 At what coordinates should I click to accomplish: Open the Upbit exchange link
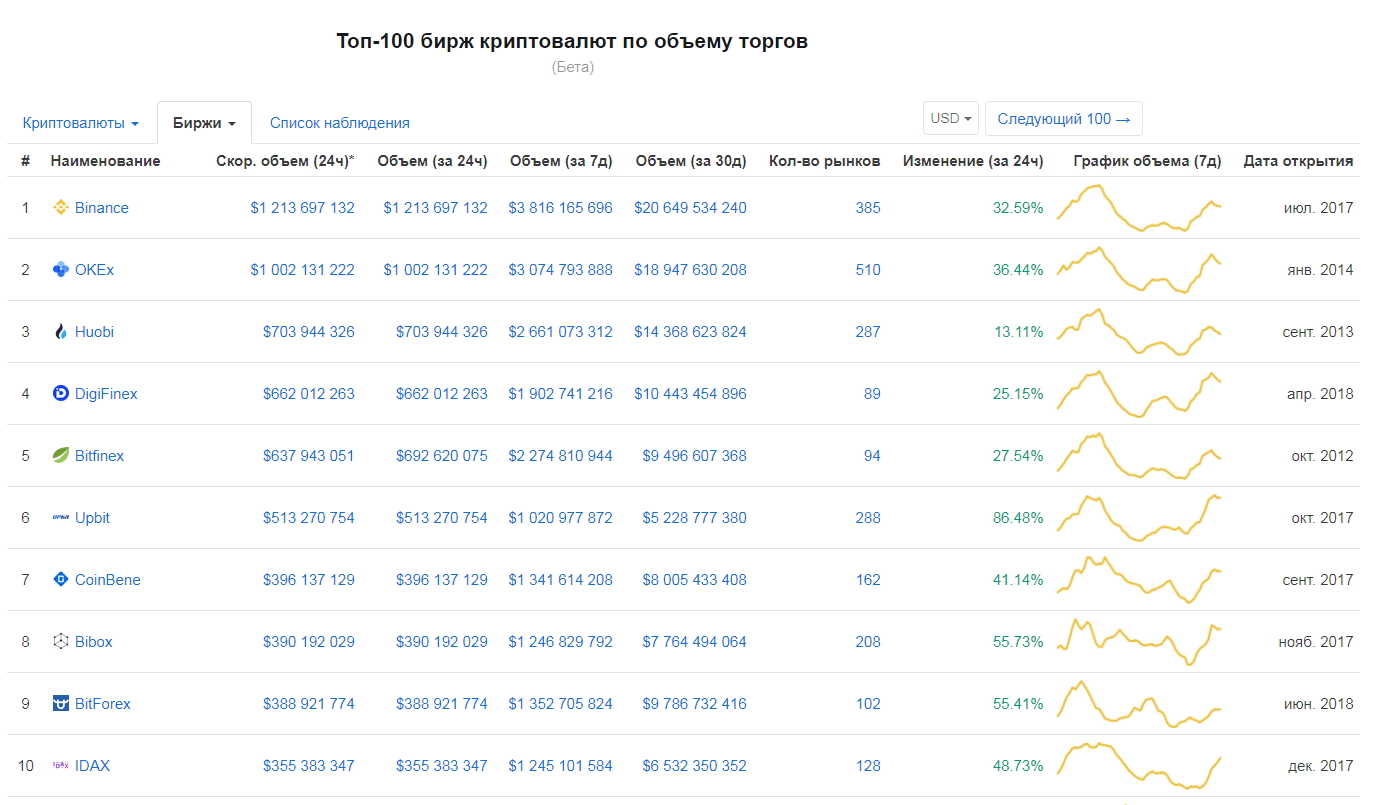pos(93,518)
